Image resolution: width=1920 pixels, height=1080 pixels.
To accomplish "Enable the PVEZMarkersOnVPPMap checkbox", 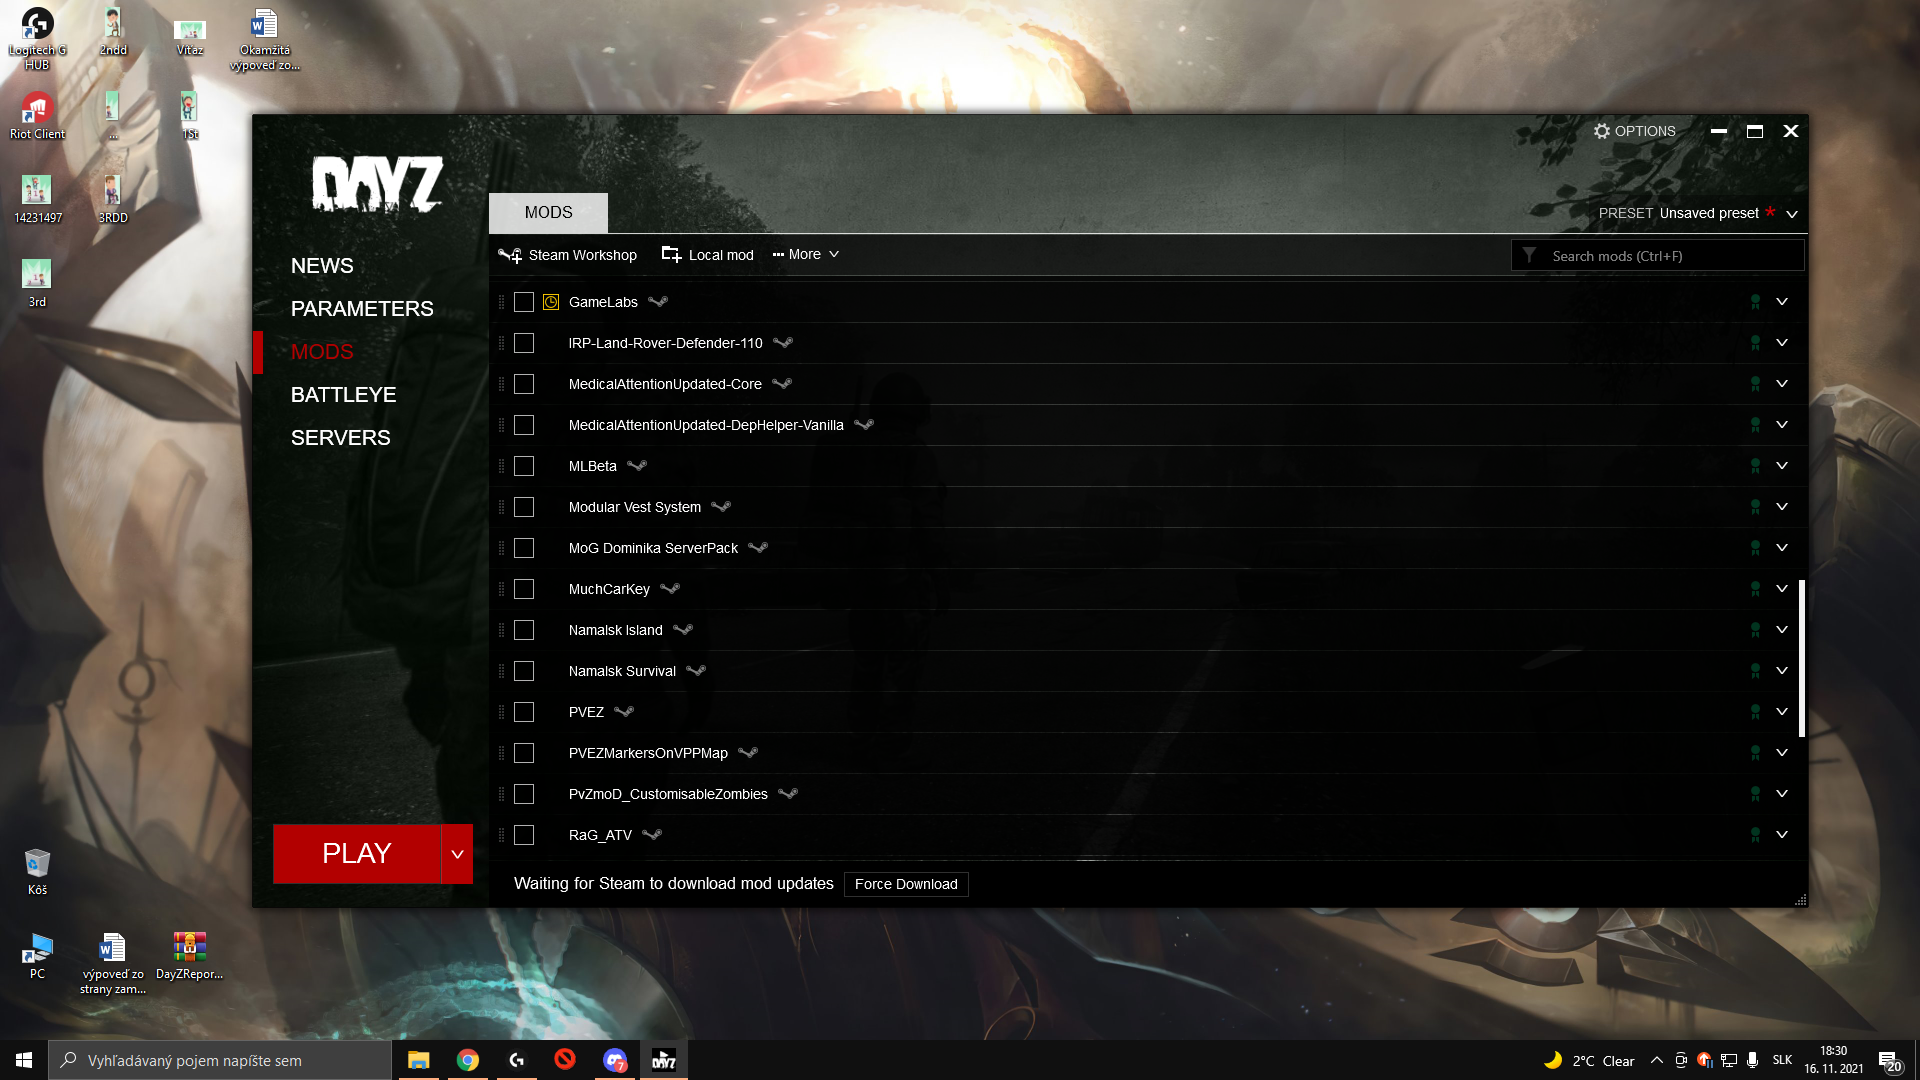I will [524, 753].
